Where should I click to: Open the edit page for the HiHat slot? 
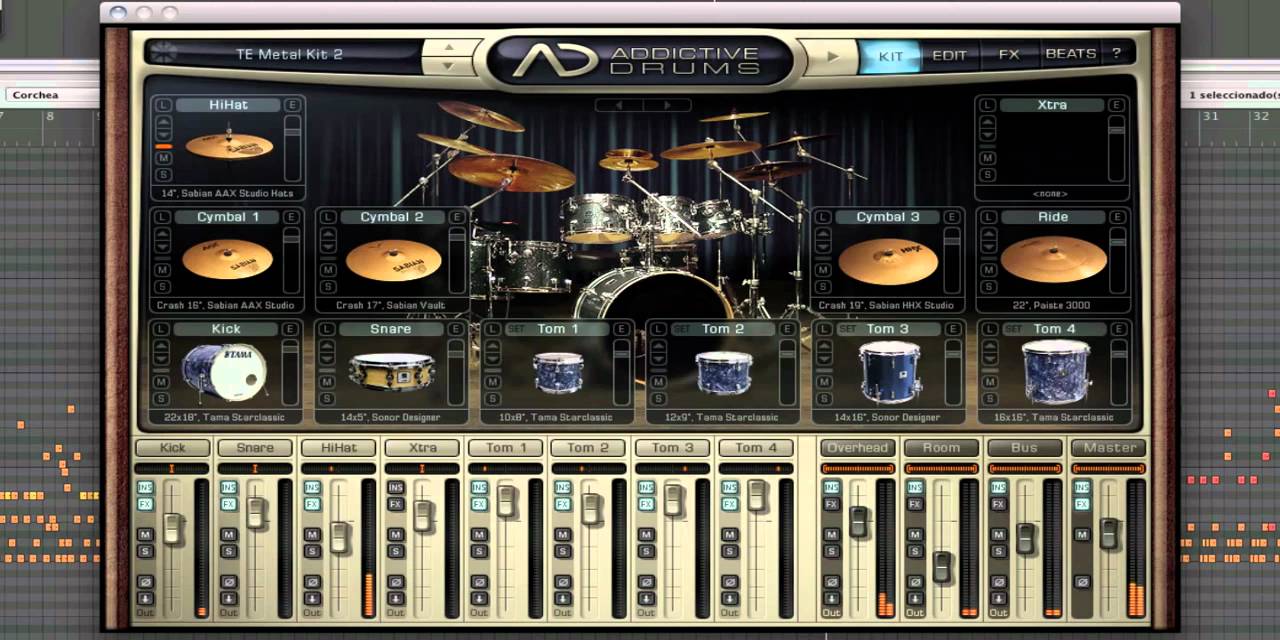coord(292,105)
